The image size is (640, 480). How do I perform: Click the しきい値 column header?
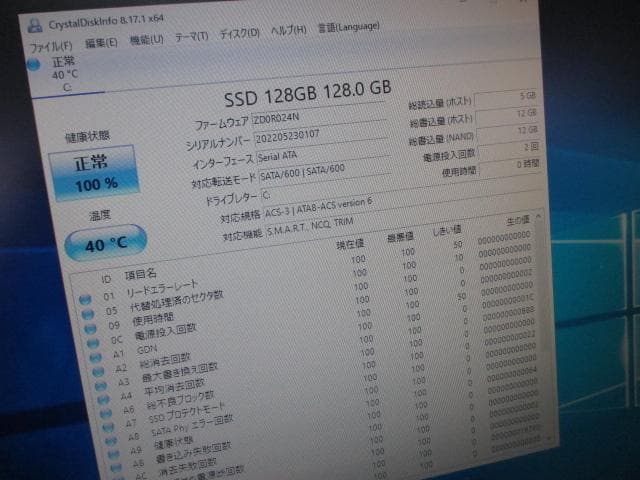[447, 230]
